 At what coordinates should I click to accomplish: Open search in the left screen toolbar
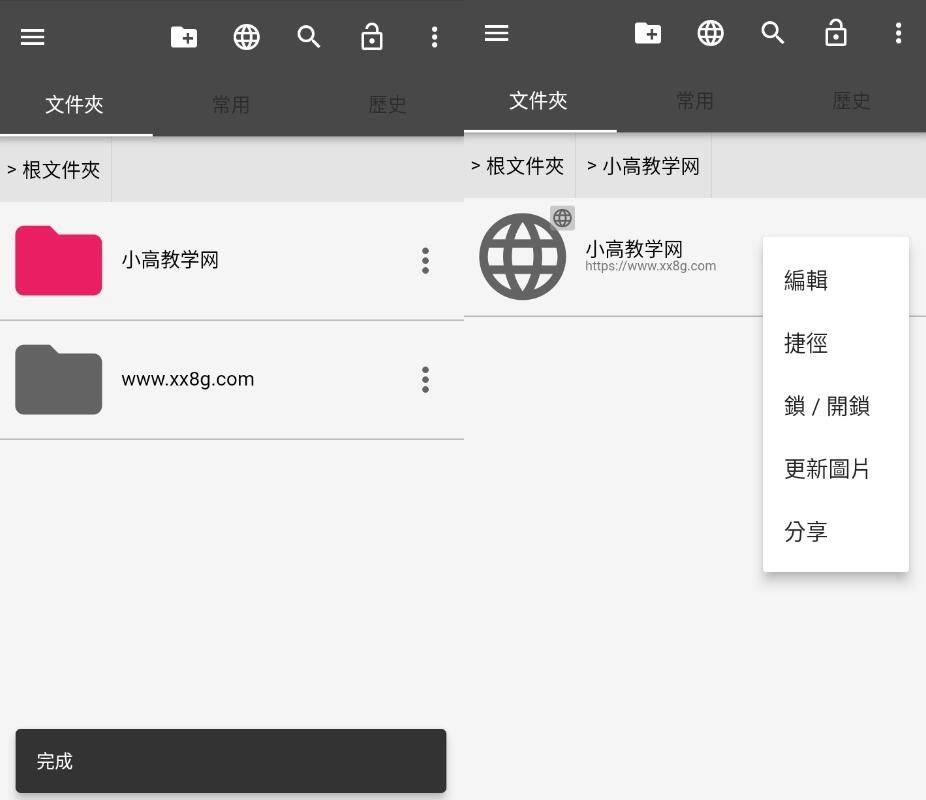pyautogui.click(x=309, y=37)
